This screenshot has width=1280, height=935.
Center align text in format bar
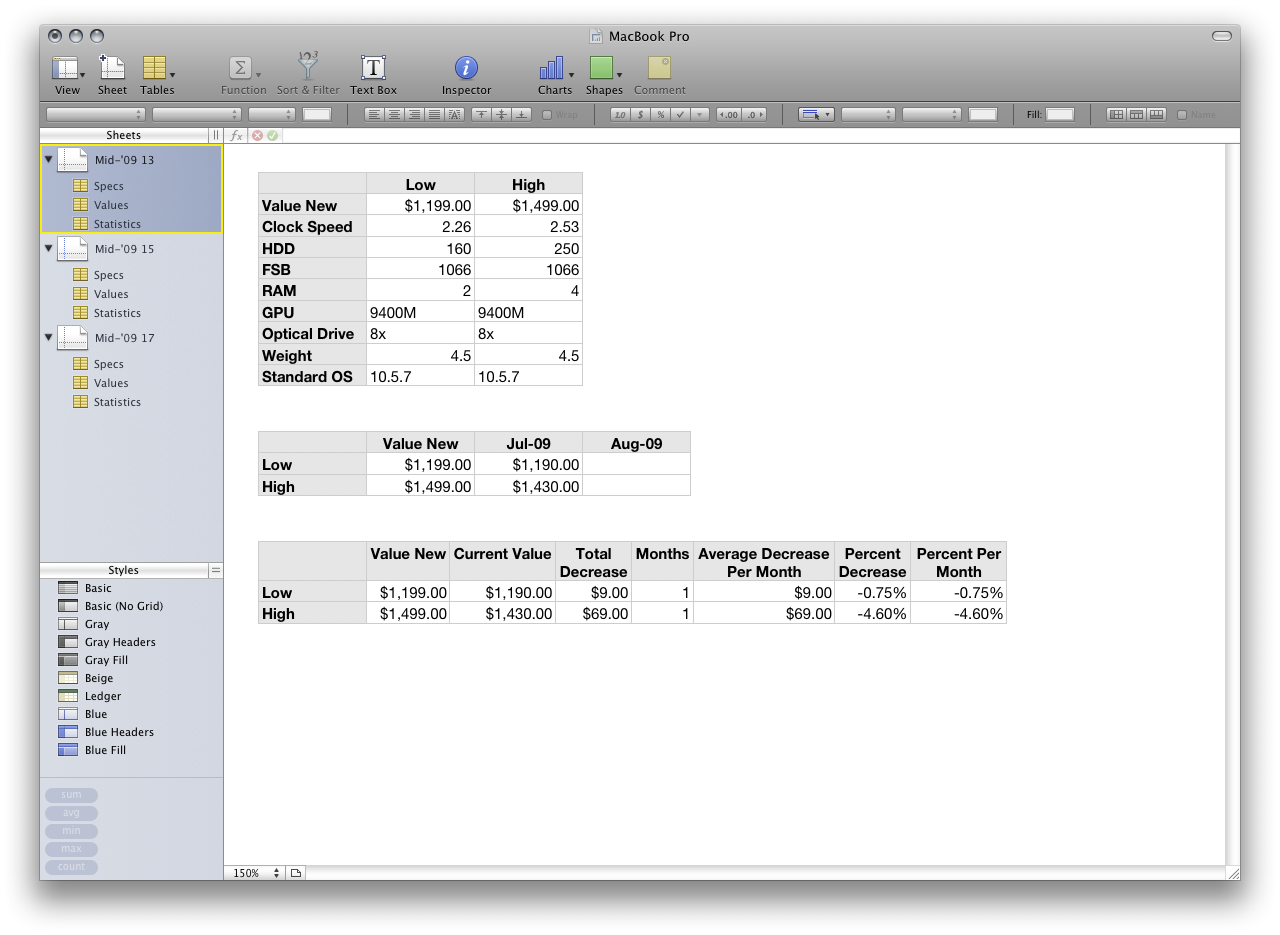pyautogui.click(x=394, y=115)
